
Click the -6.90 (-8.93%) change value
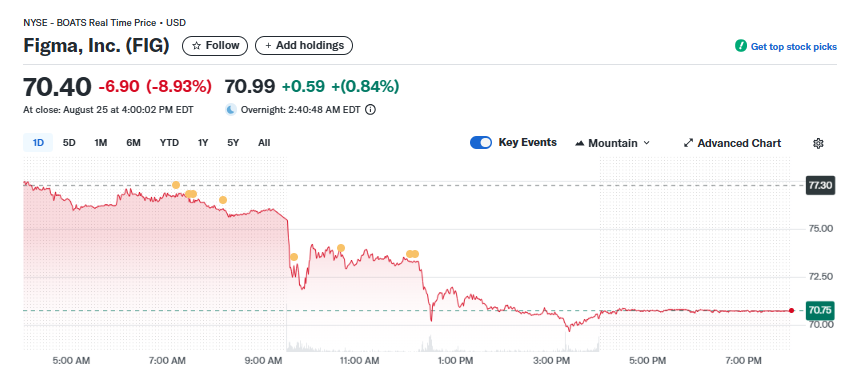pyautogui.click(x=155, y=87)
